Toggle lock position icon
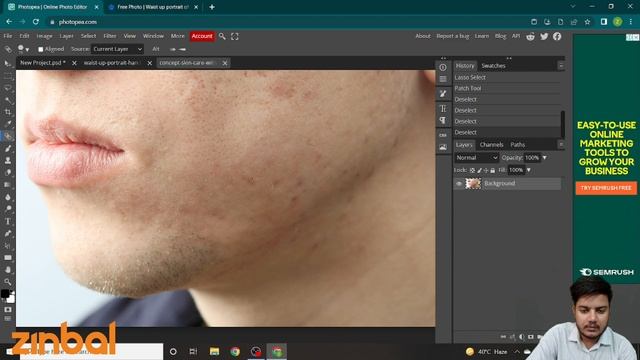Image resolution: width=640 pixels, height=360 pixels. pyautogui.click(x=486, y=170)
